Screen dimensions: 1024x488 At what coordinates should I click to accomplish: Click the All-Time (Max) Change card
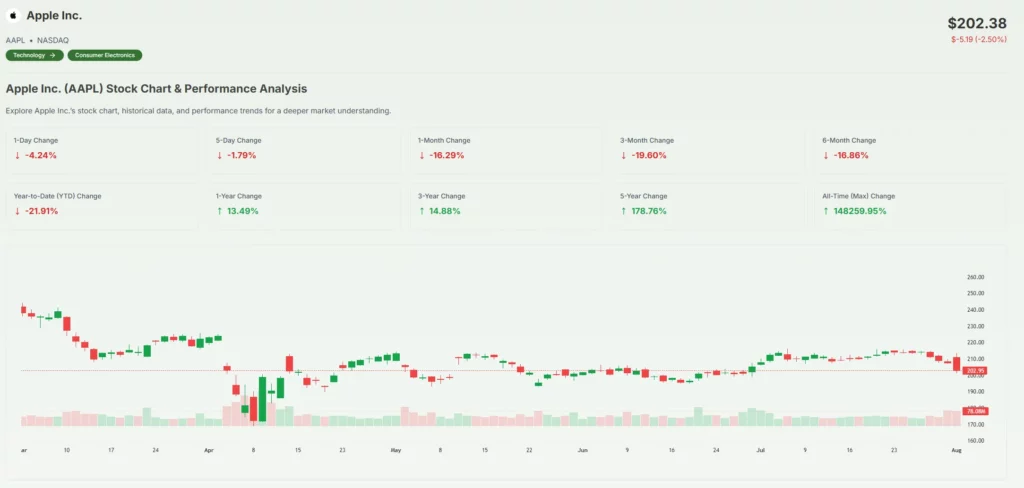(912, 204)
